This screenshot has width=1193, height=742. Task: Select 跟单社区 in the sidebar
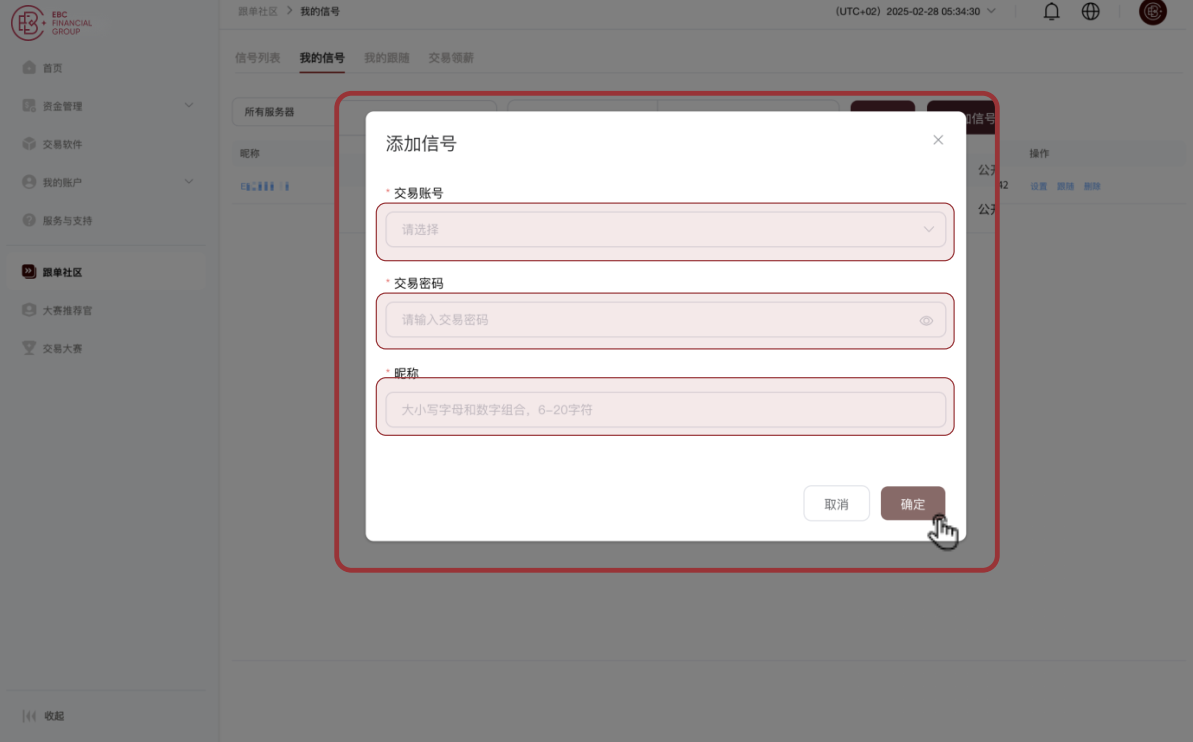pos(105,272)
